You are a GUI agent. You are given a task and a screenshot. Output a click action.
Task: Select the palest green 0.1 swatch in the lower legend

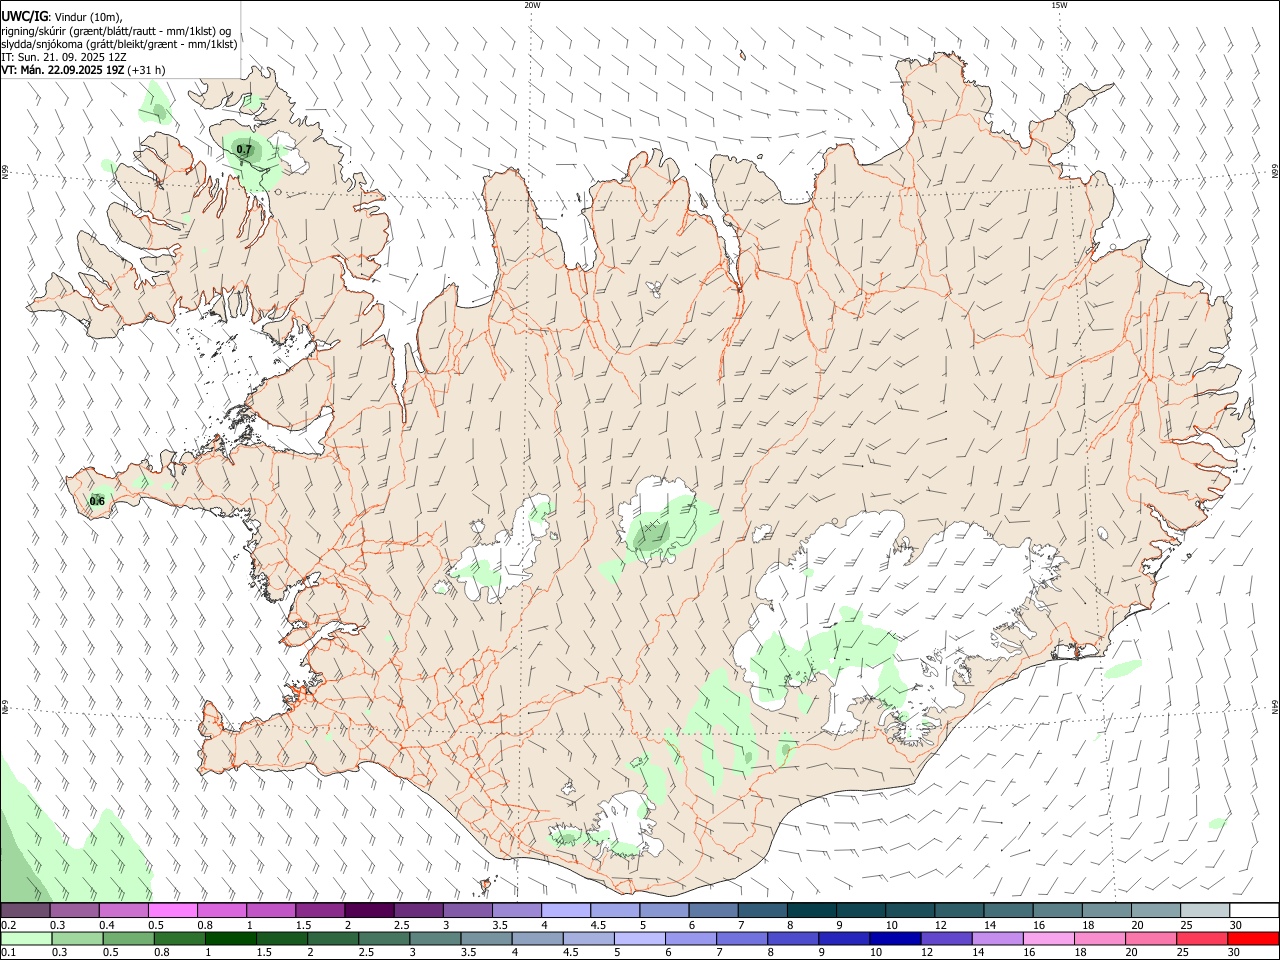click(x=26, y=938)
